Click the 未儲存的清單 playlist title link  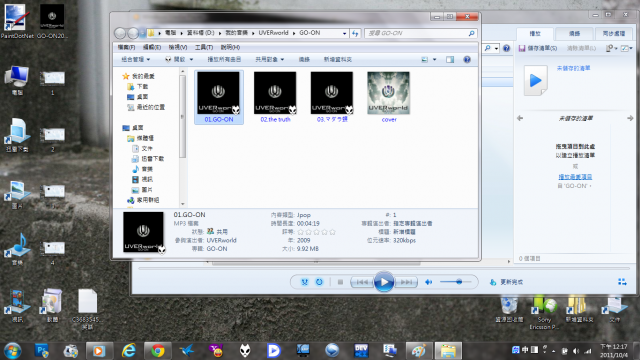pyautogui.click(x=573, y=68)
